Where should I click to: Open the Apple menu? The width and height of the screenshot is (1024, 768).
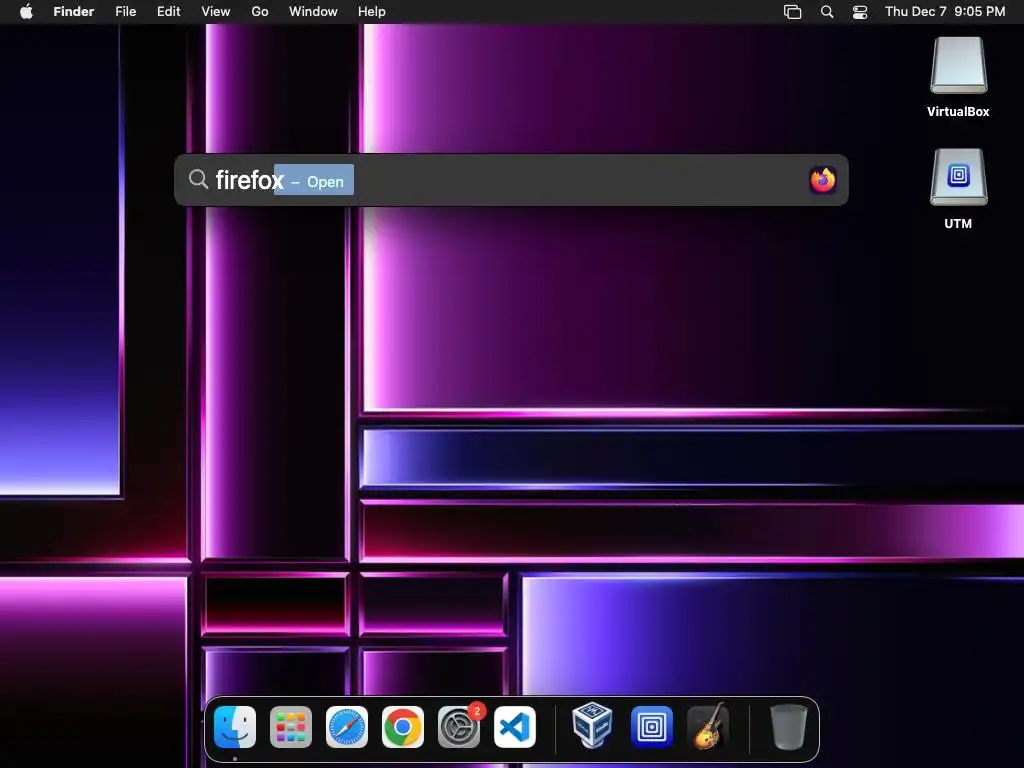click(26, 12)
